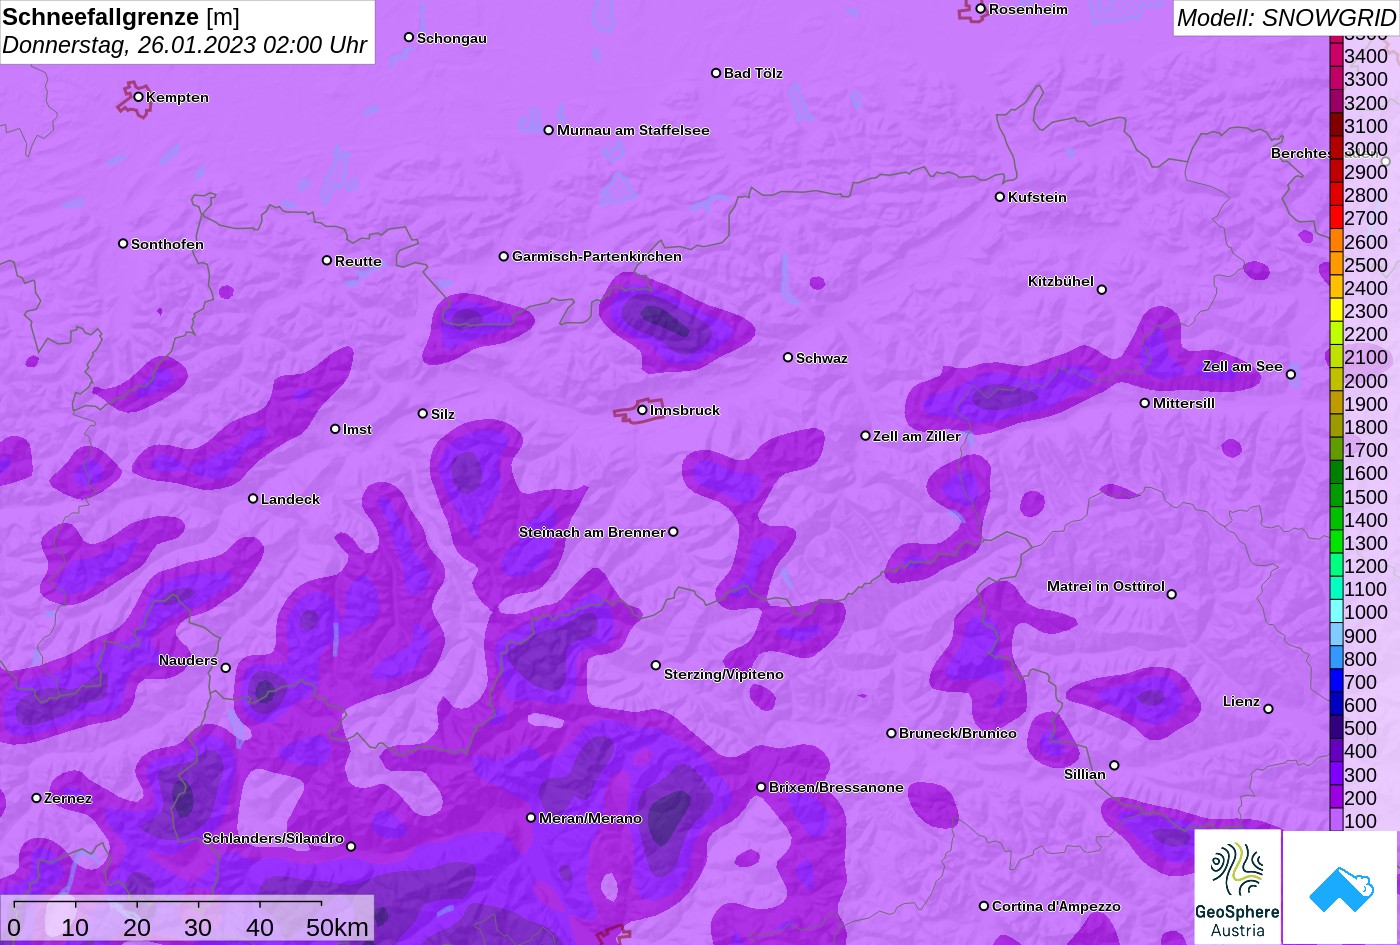The width and height of the screenshot is (1400, 945).
Task: Select the Schwaz marker dot
Action: tap(788, 357)
